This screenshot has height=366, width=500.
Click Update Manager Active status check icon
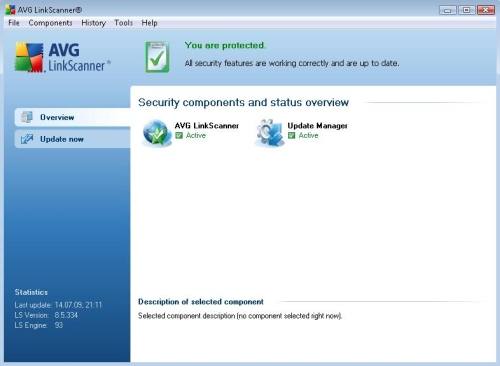(292, 135)
